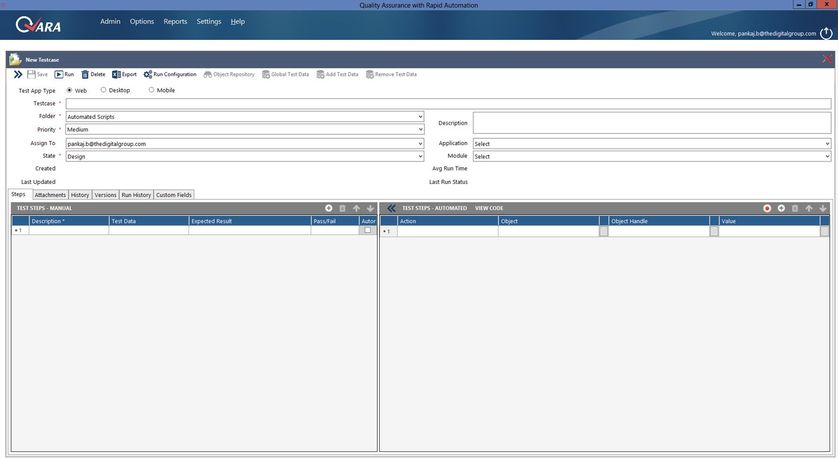Click the logout power icon beside welcome text
The height and width of the screenshot is (458, 838).
click(x=826, y=33)
